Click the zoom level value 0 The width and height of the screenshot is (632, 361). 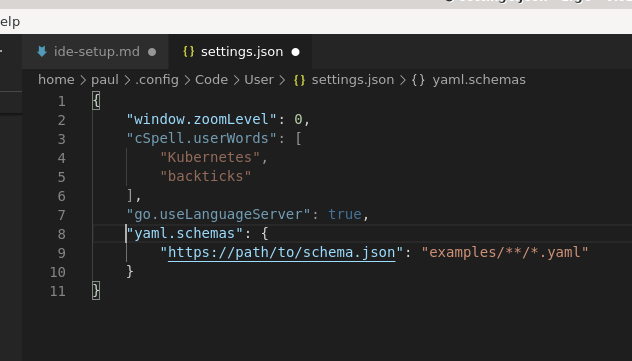click(x=298, y=119)
